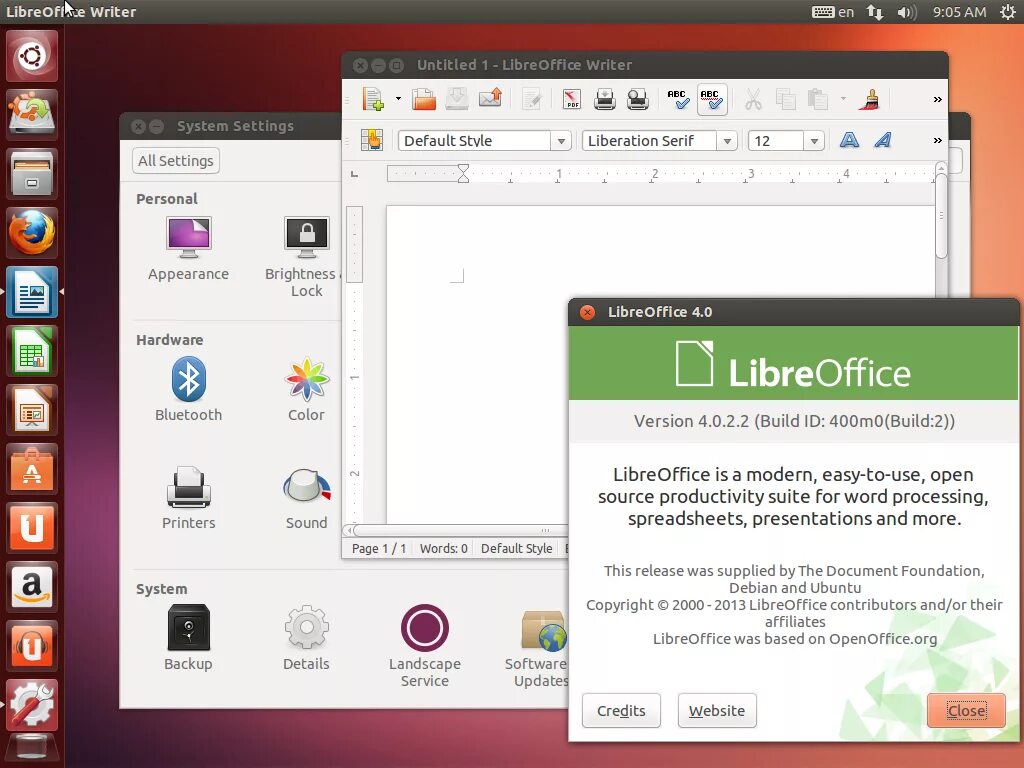
Task: Click the indent marker on horizontal ruler
Action: pyautogui.click(x=463, y=174)
